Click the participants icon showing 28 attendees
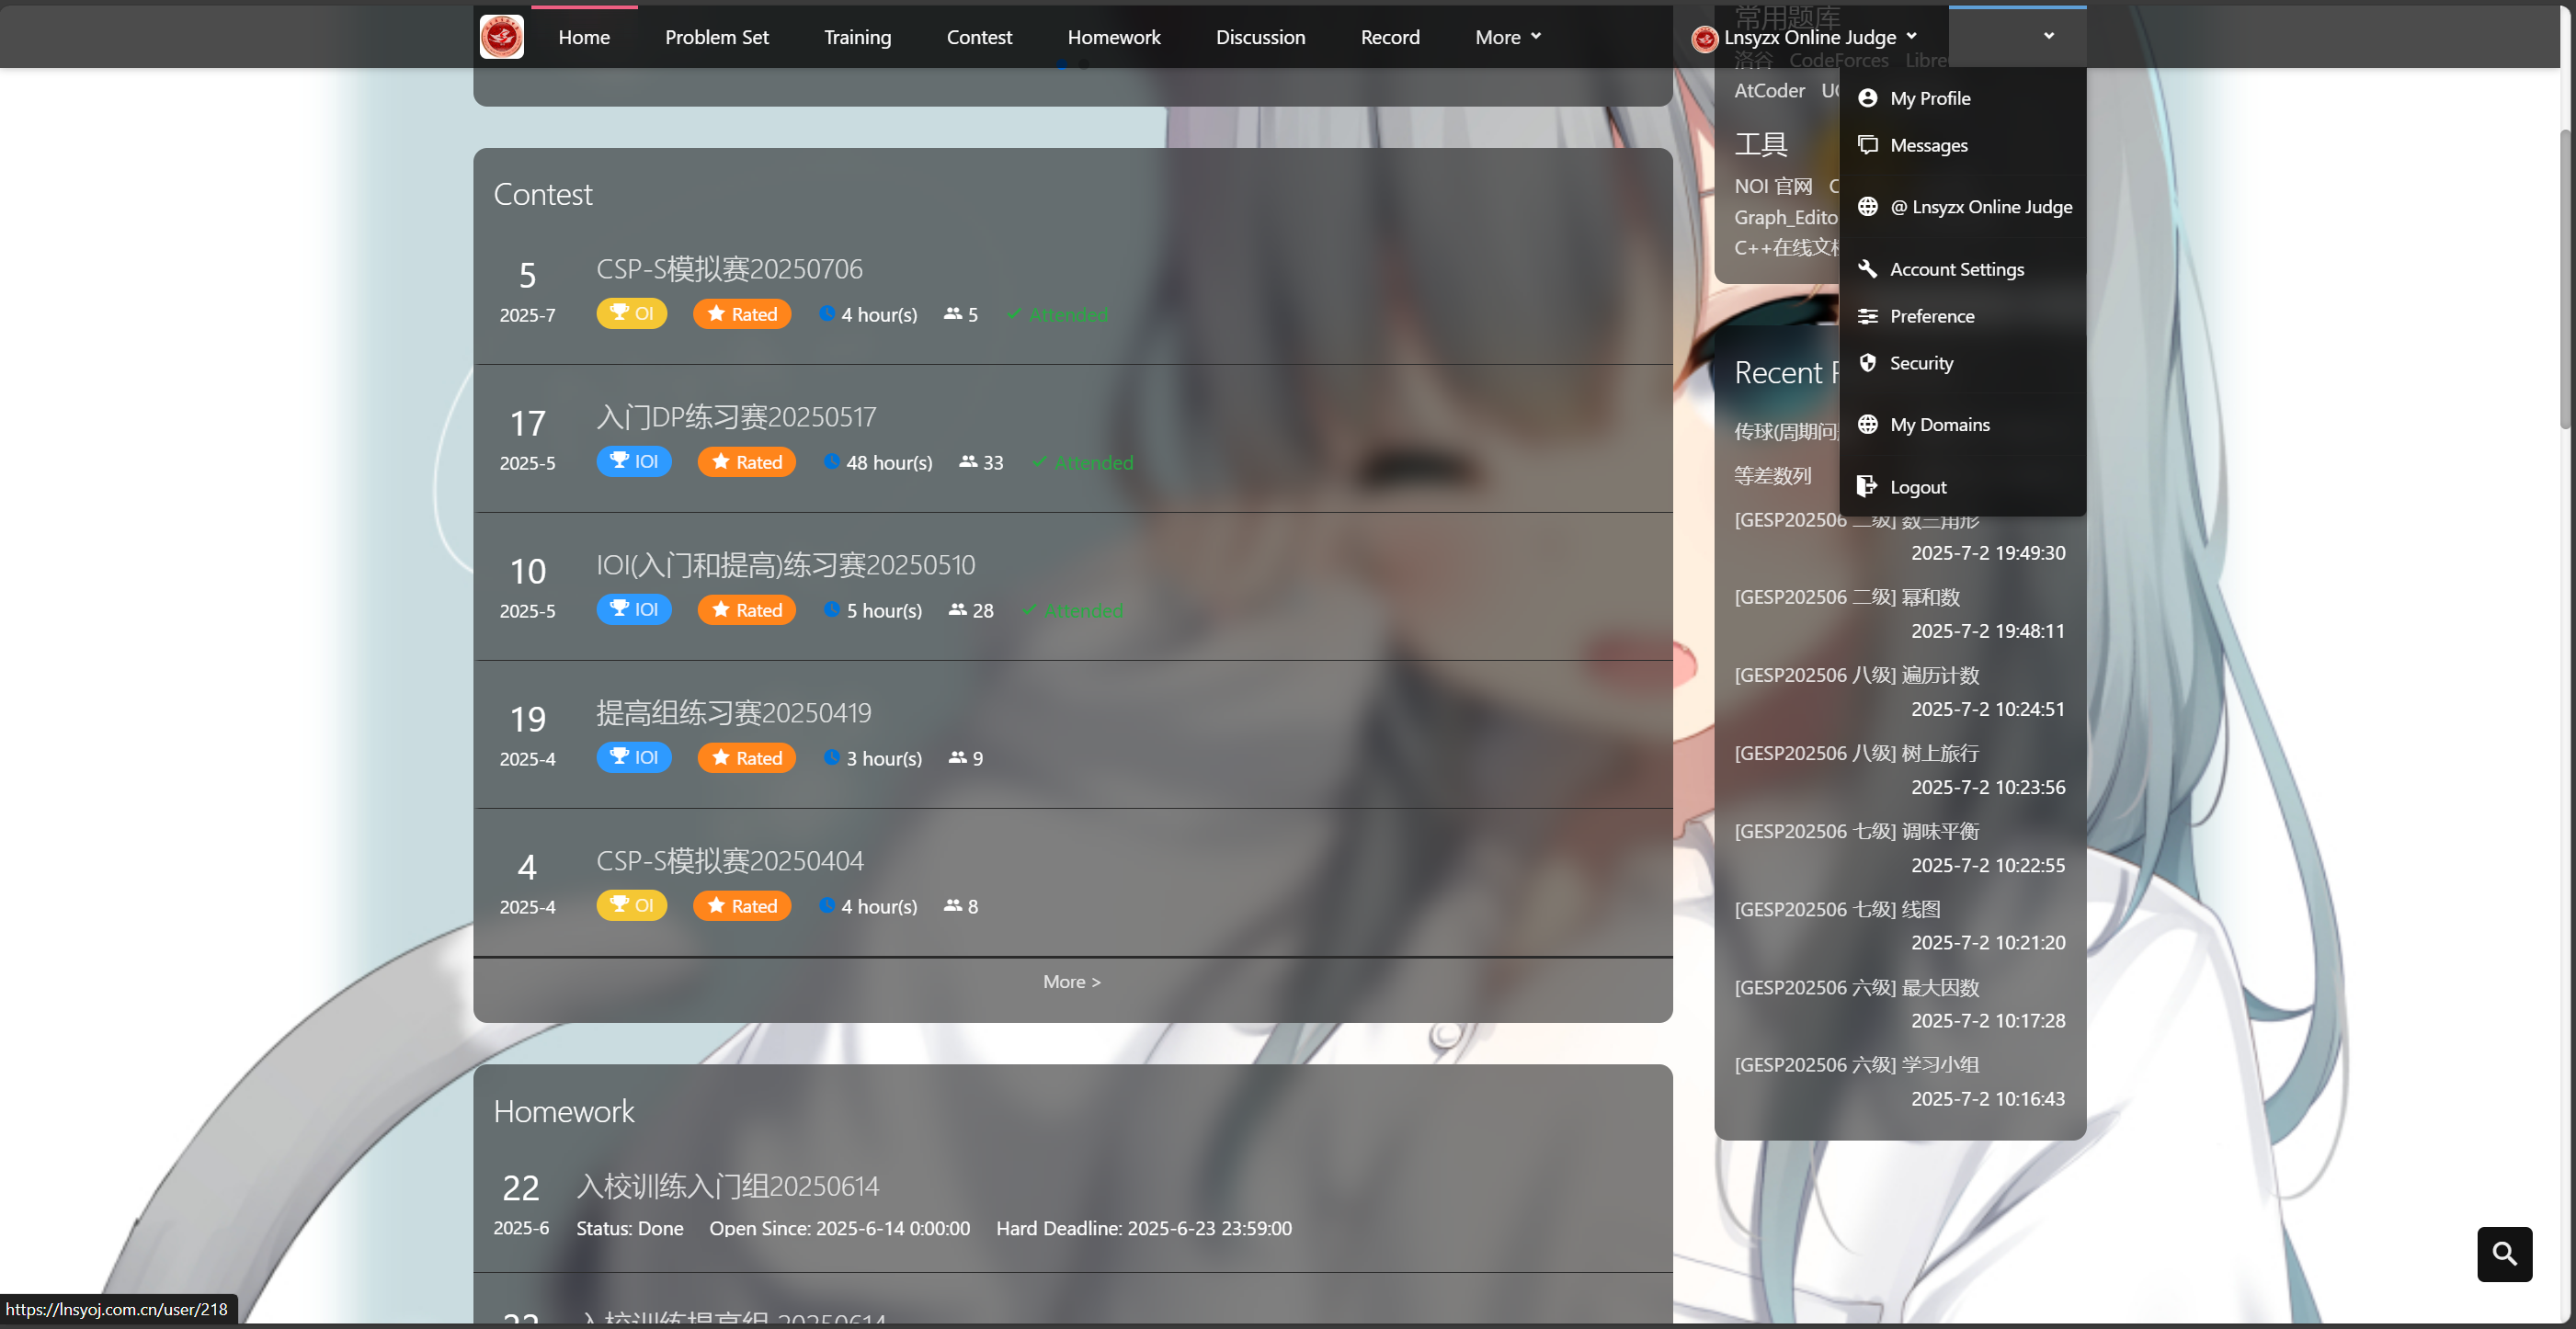 tap(957, 610)
